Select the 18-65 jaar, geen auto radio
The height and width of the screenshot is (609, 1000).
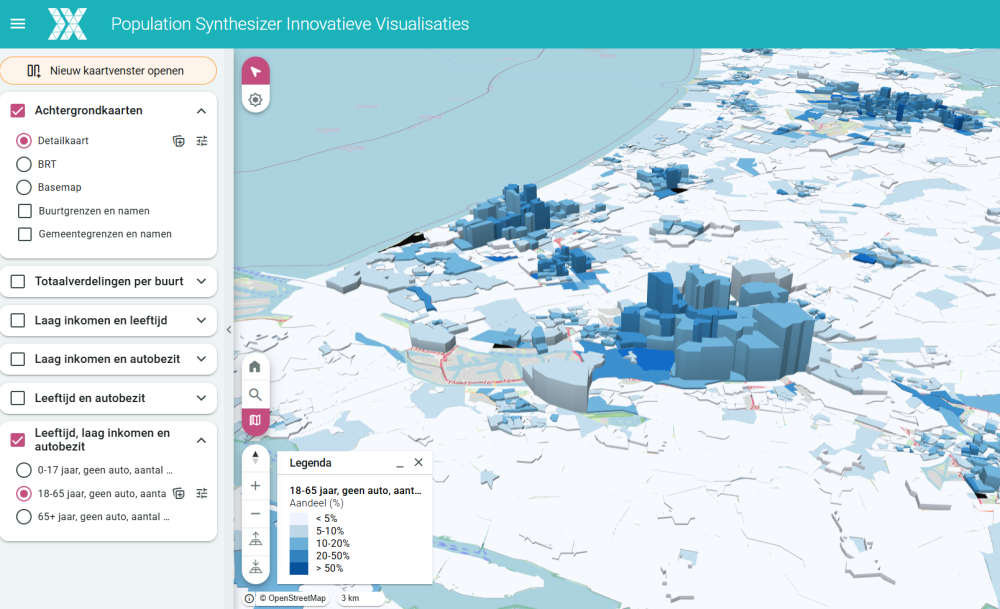[24, 494]
